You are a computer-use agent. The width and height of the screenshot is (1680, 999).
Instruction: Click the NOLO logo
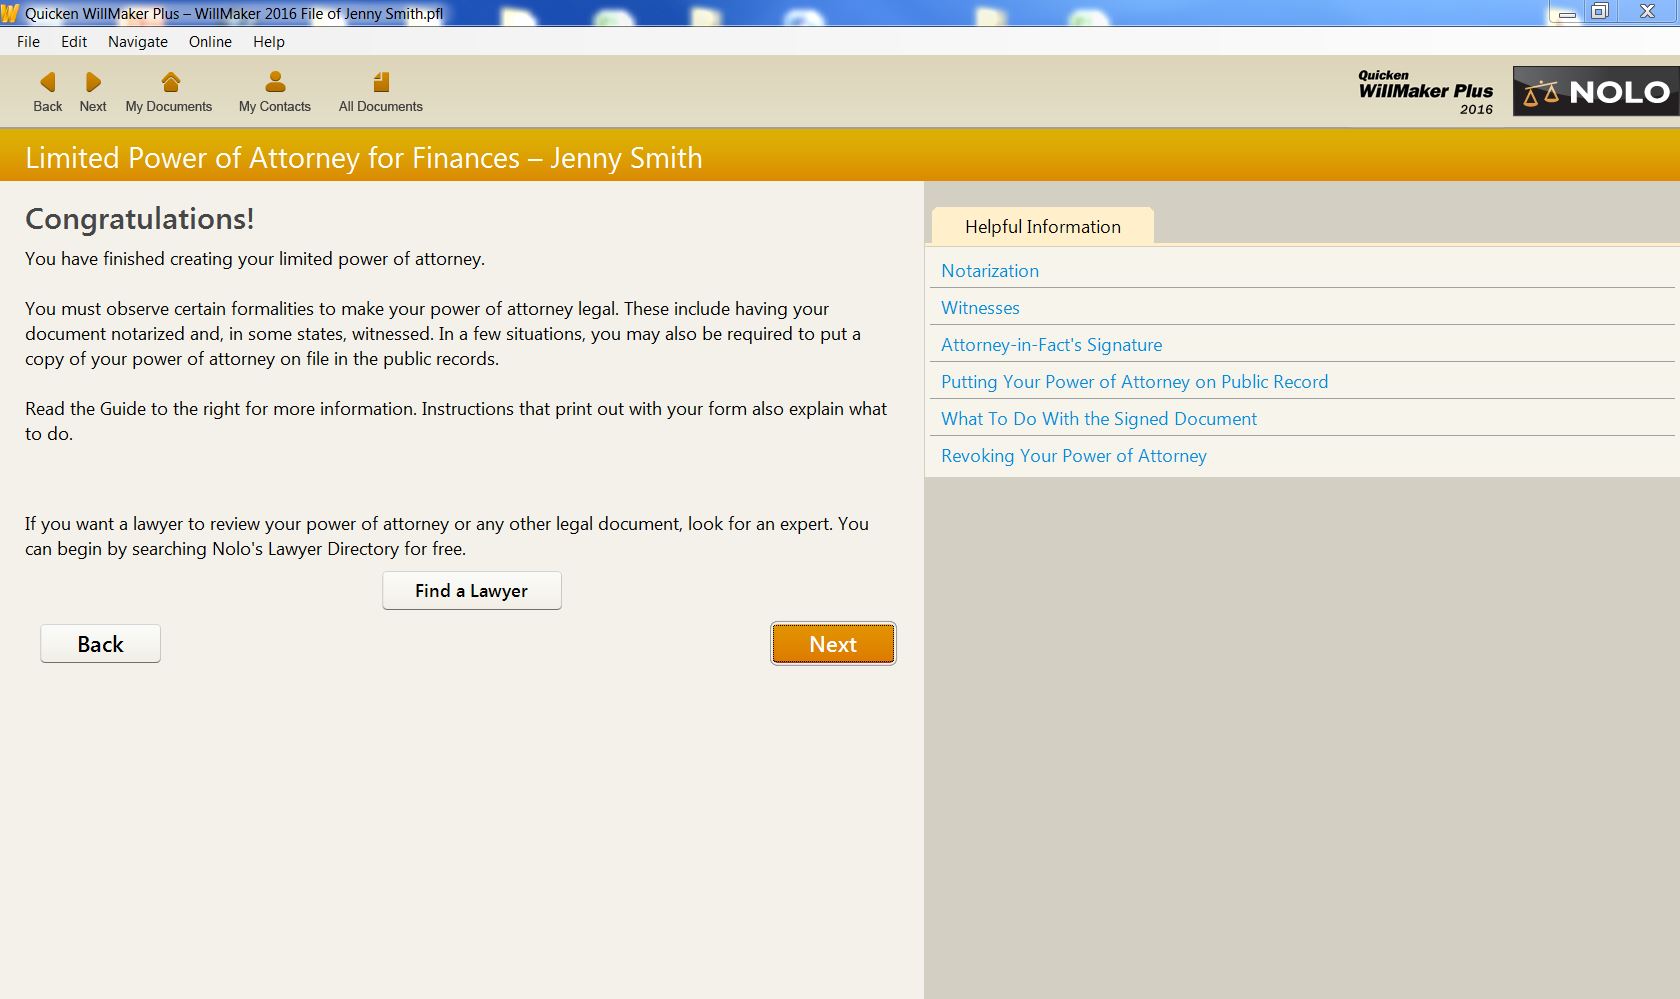tap(1594, 92)
